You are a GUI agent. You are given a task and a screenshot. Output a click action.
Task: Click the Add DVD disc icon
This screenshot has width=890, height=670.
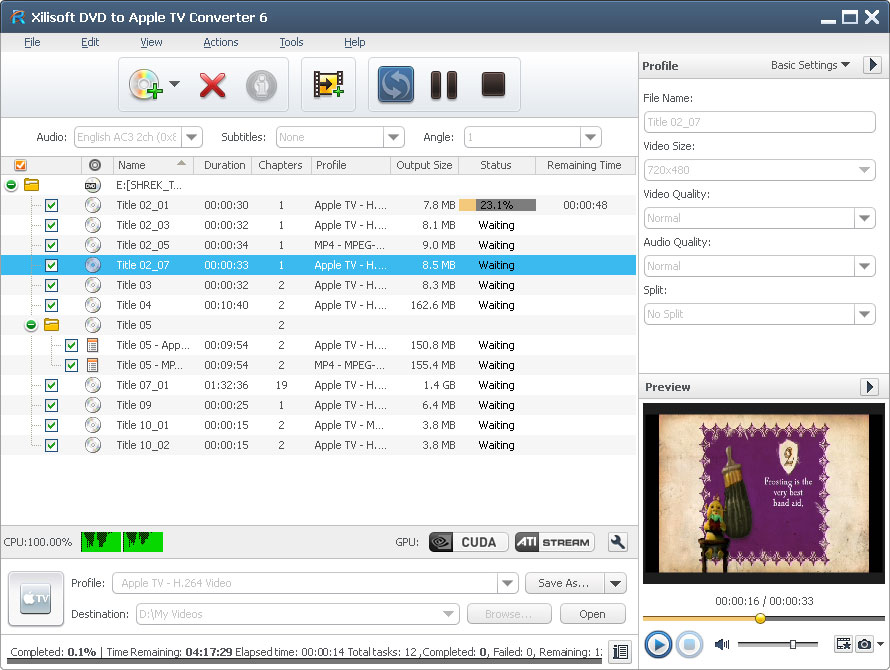144,85
